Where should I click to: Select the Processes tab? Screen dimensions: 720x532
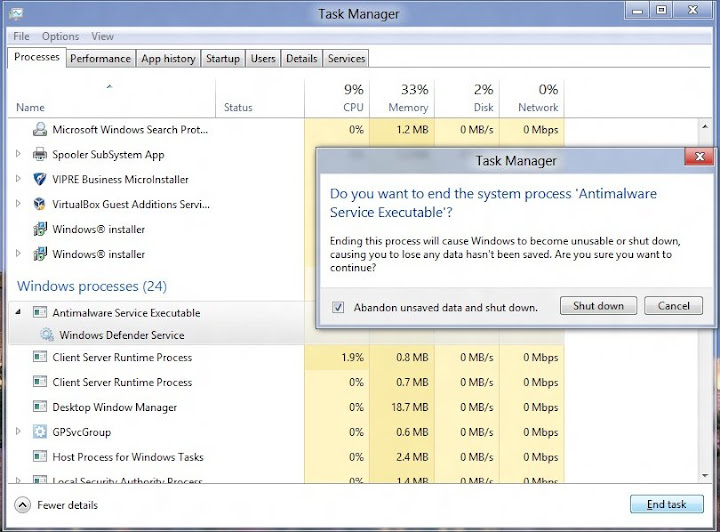coord(37,57)
